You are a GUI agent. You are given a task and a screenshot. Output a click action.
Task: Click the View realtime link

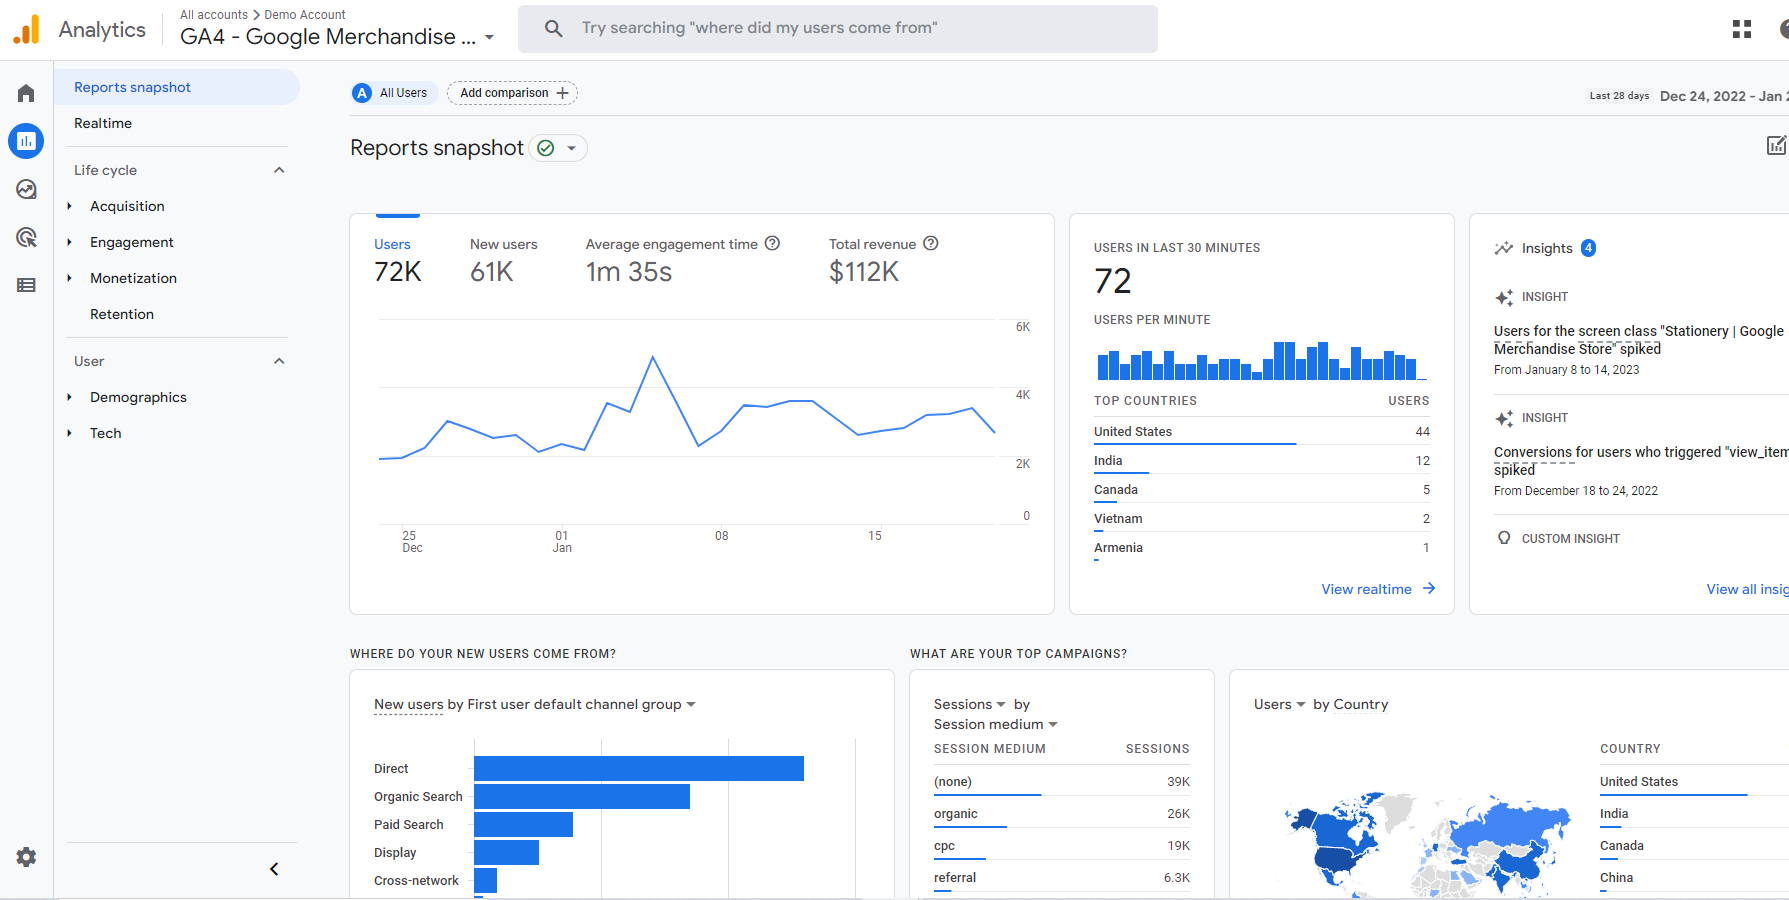[1378, 589]
